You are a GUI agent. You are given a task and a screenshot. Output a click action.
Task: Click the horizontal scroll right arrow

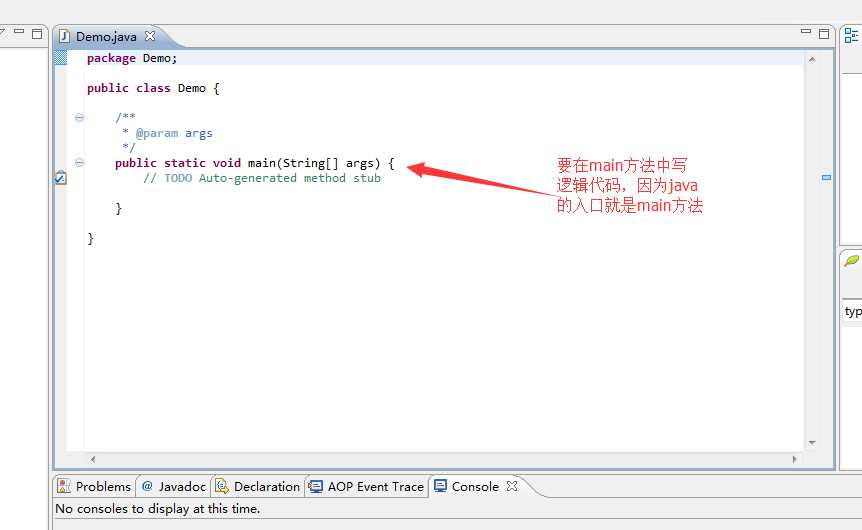pyautogui.click(x=794, y=459)
